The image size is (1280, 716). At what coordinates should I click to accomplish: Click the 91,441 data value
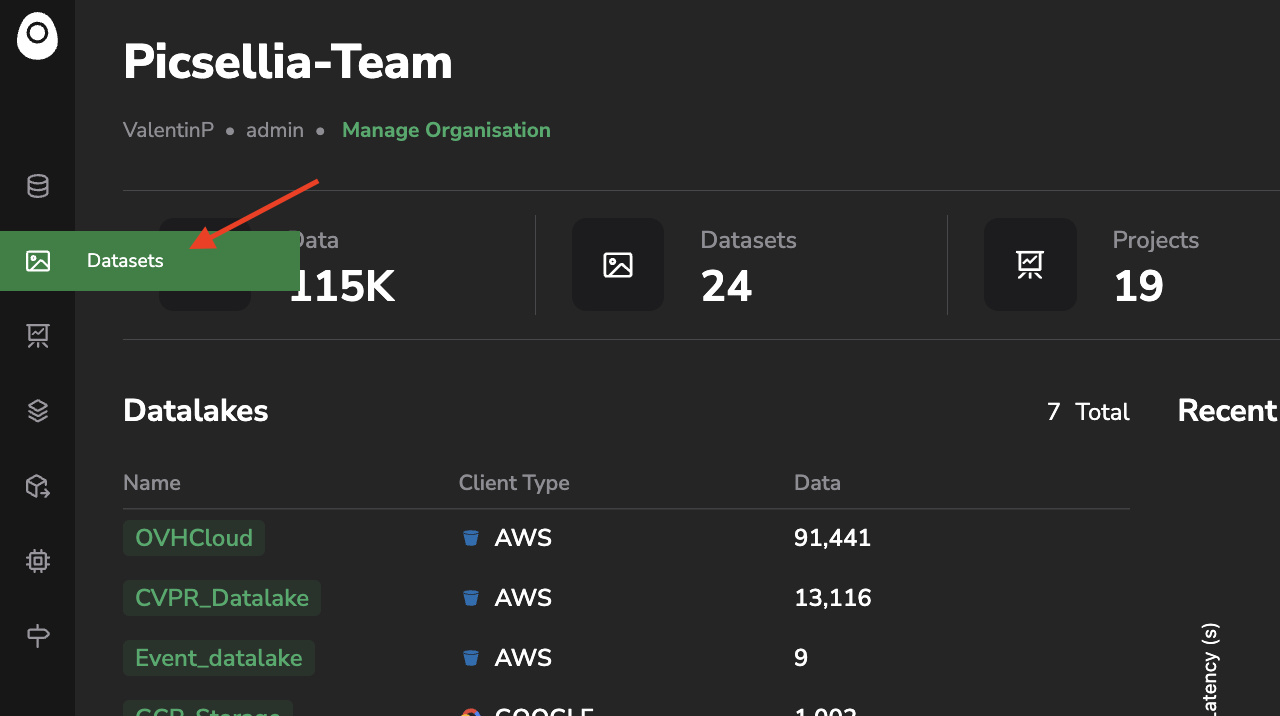(x=832, y=538)
